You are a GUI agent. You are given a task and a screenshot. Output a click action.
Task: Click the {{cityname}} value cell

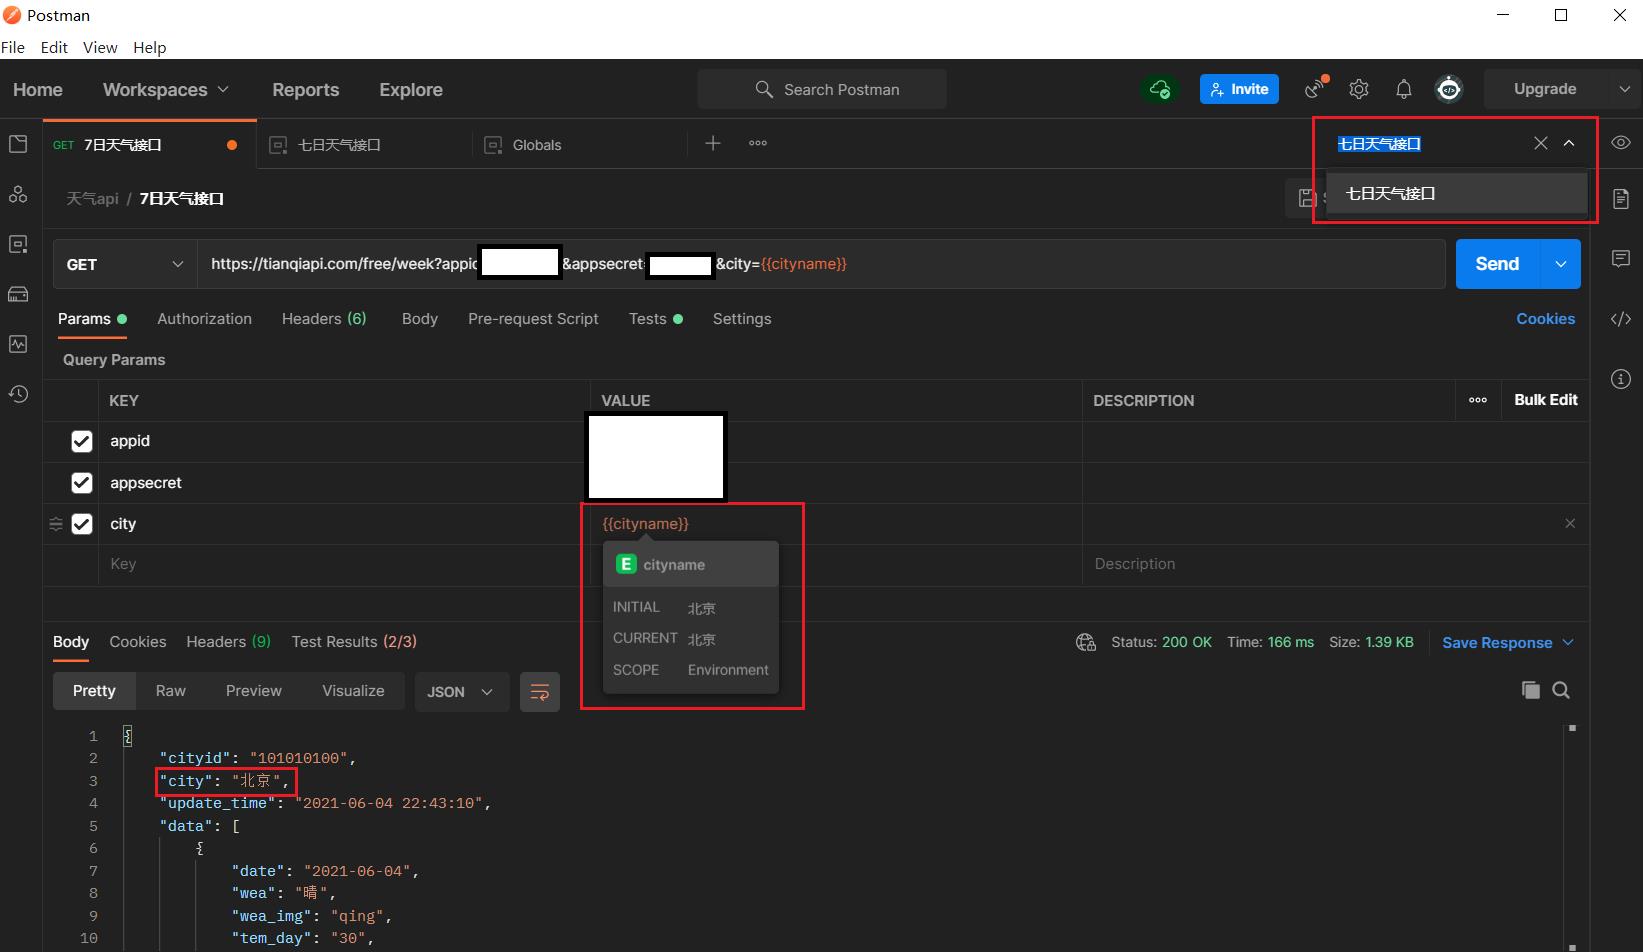[x=836, y=524]
